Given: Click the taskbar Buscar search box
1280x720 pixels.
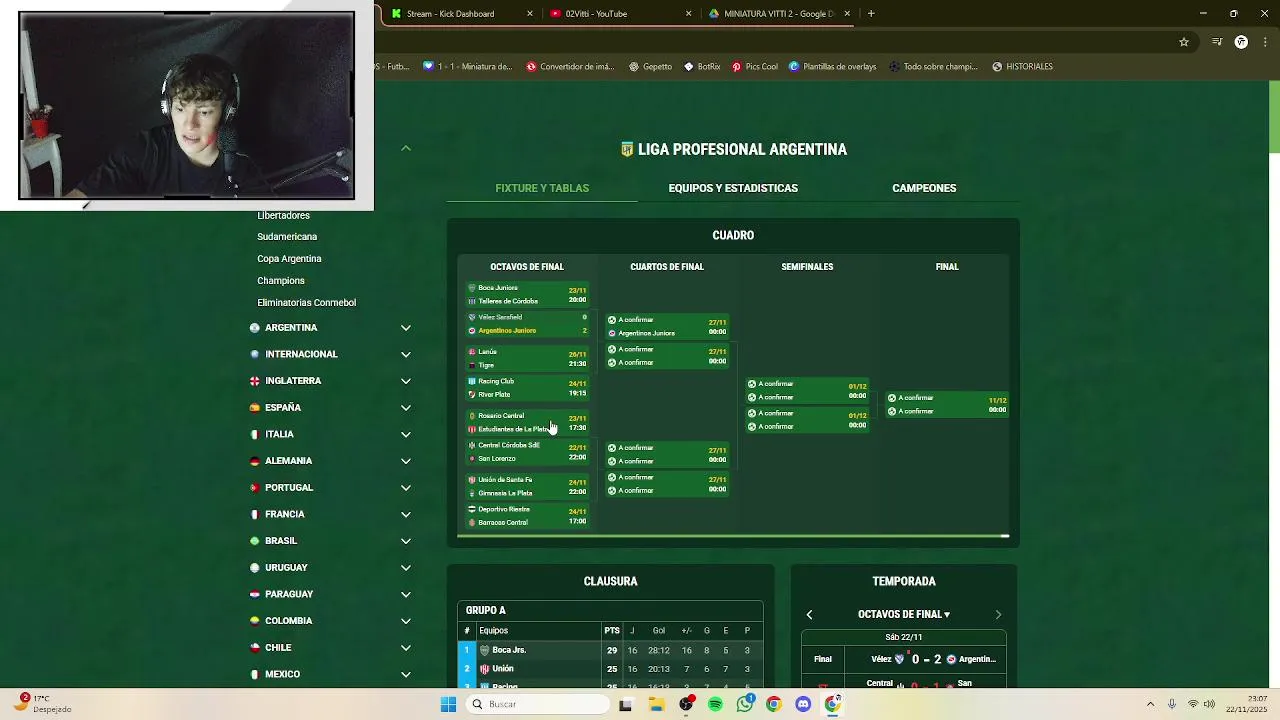Looking at the screenshot, I should 539,704.
